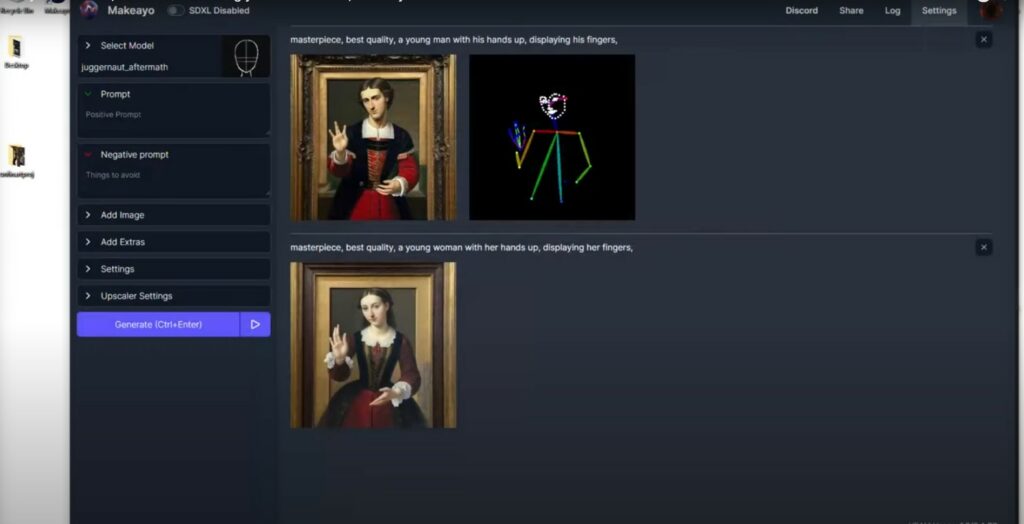
Task: Close the young woman generation result
Action: tap(984, 248)
